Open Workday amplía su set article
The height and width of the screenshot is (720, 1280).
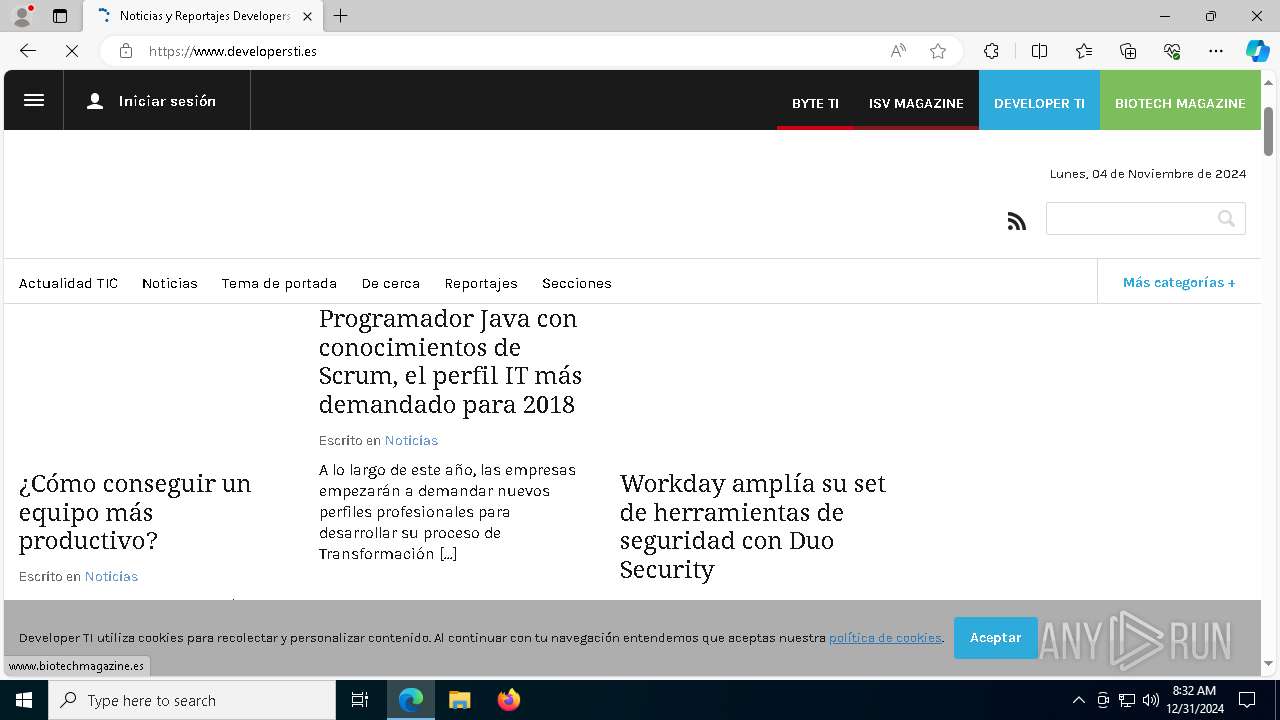click(752, 526)
